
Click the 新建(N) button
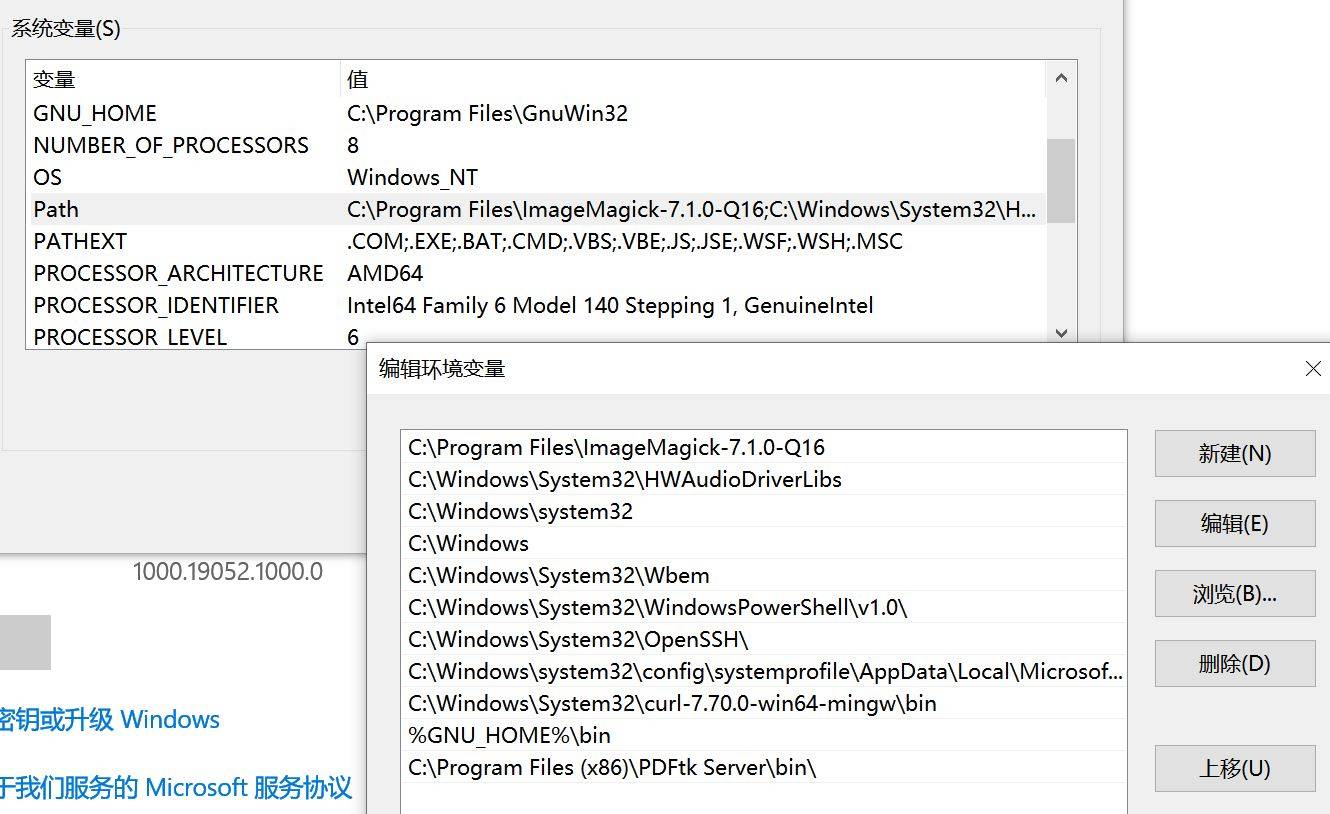[x=1234, y=454]
